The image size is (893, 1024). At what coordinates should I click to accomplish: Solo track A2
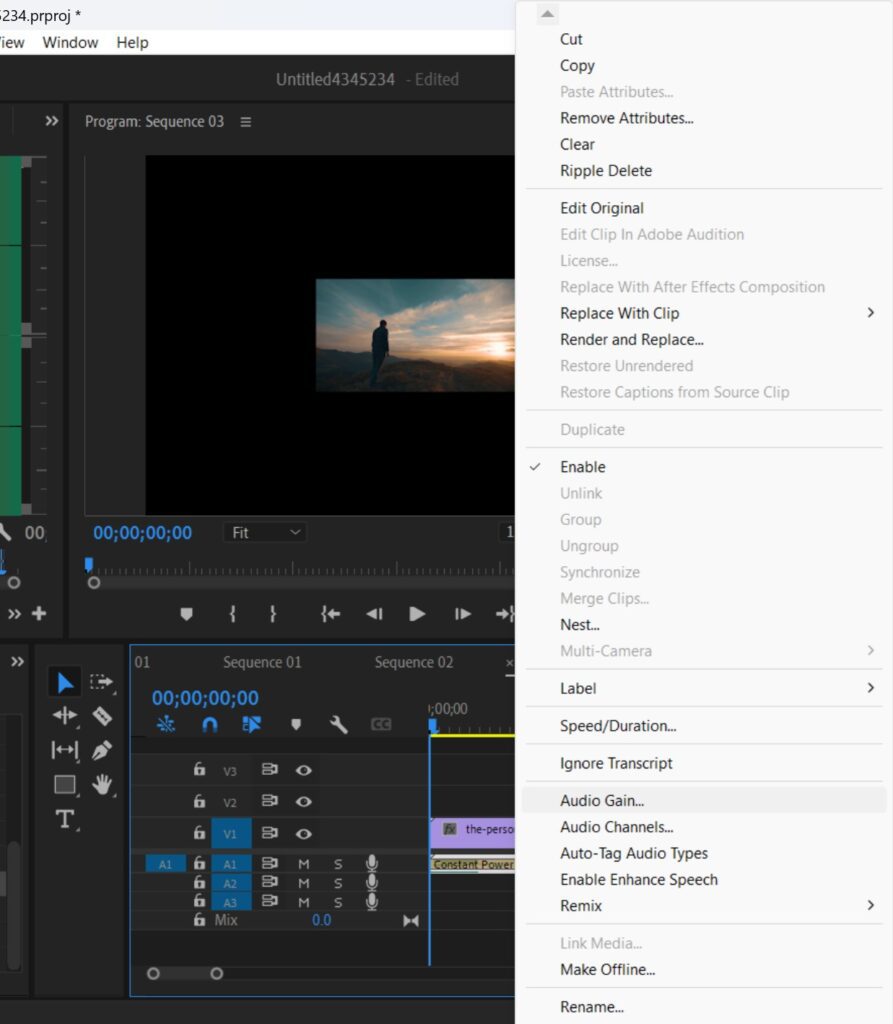coord(338,883)
